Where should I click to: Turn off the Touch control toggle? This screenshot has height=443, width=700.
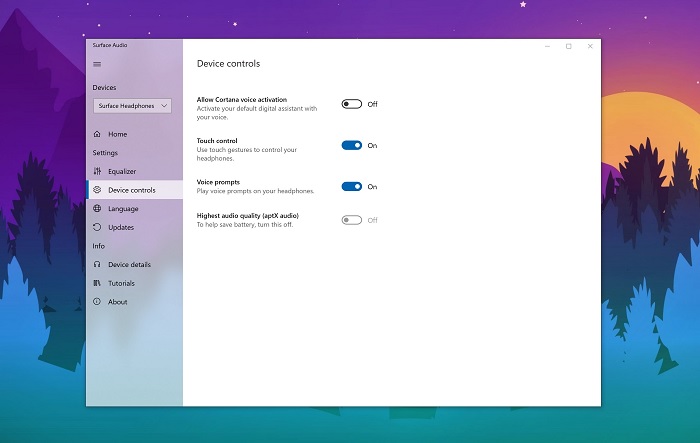tap(351, 145)
